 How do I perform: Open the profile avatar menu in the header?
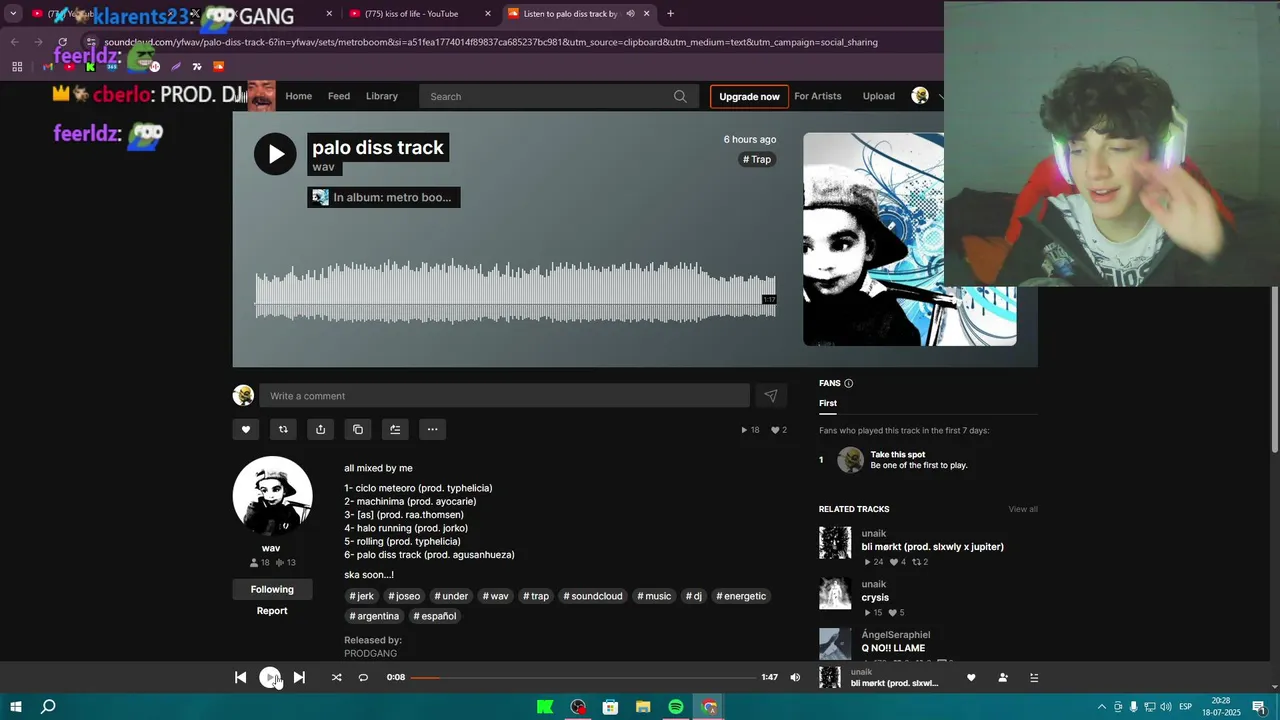click(920, 96)
